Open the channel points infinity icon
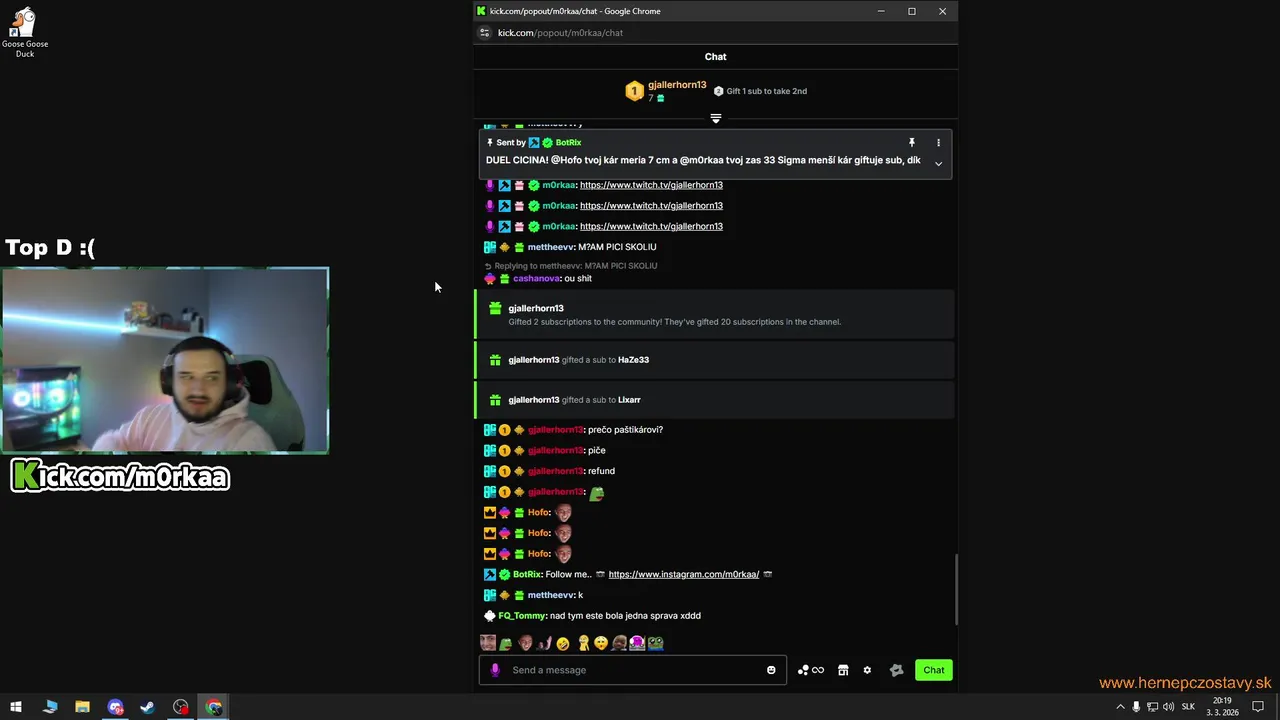The image size is (1280, 720). pos(811,670)
